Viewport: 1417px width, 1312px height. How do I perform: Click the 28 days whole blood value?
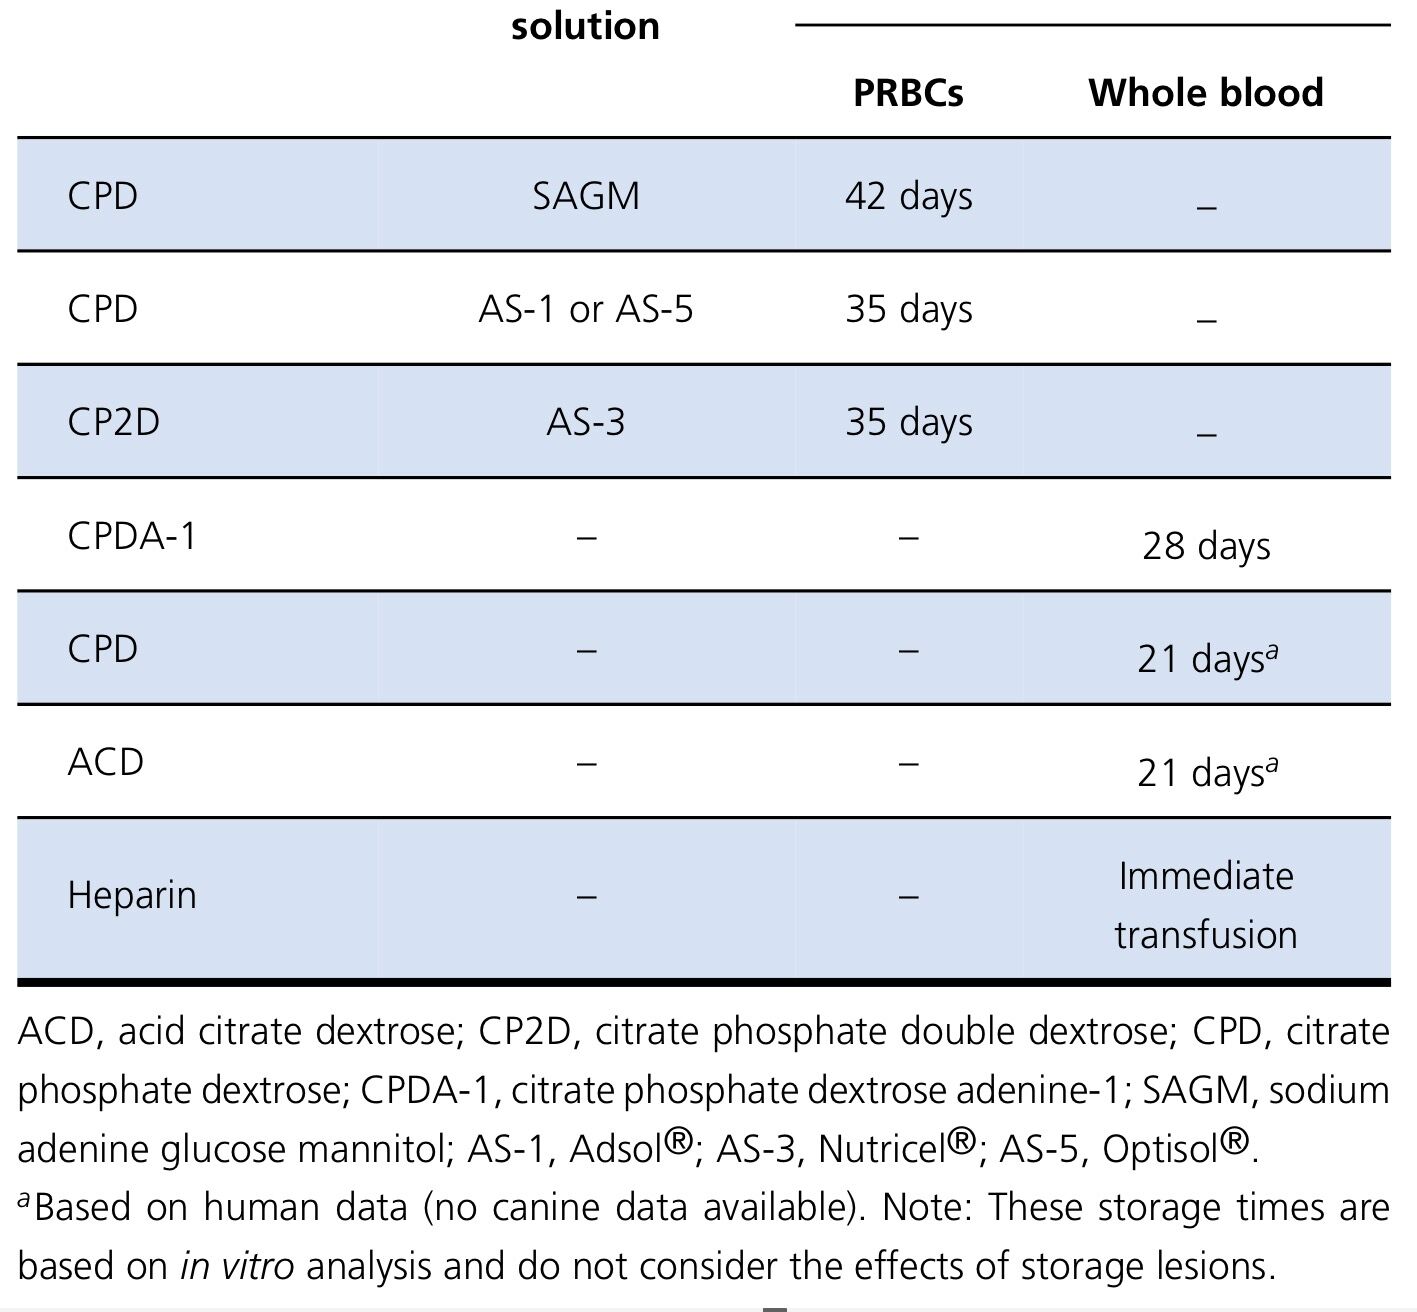coord(1206,546)
